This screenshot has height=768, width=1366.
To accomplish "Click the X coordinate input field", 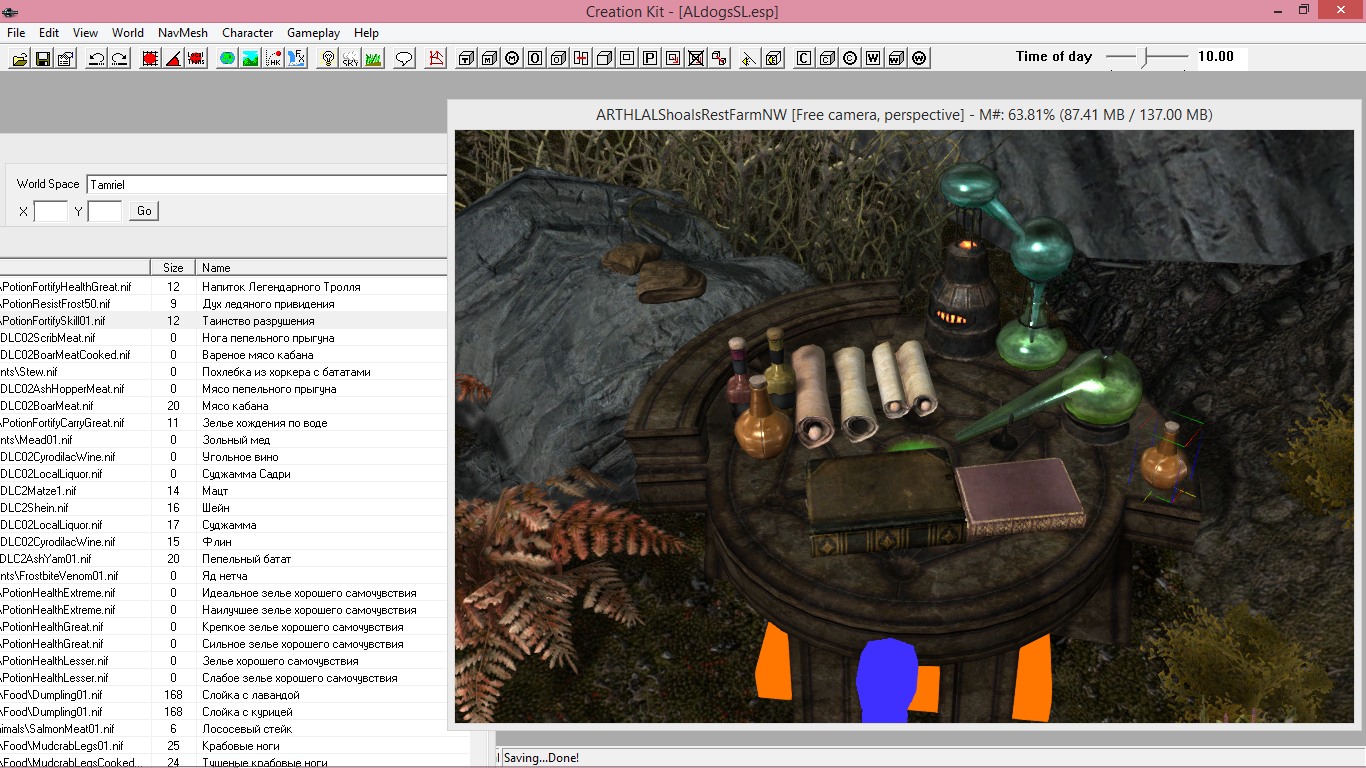I will [50, 211].
